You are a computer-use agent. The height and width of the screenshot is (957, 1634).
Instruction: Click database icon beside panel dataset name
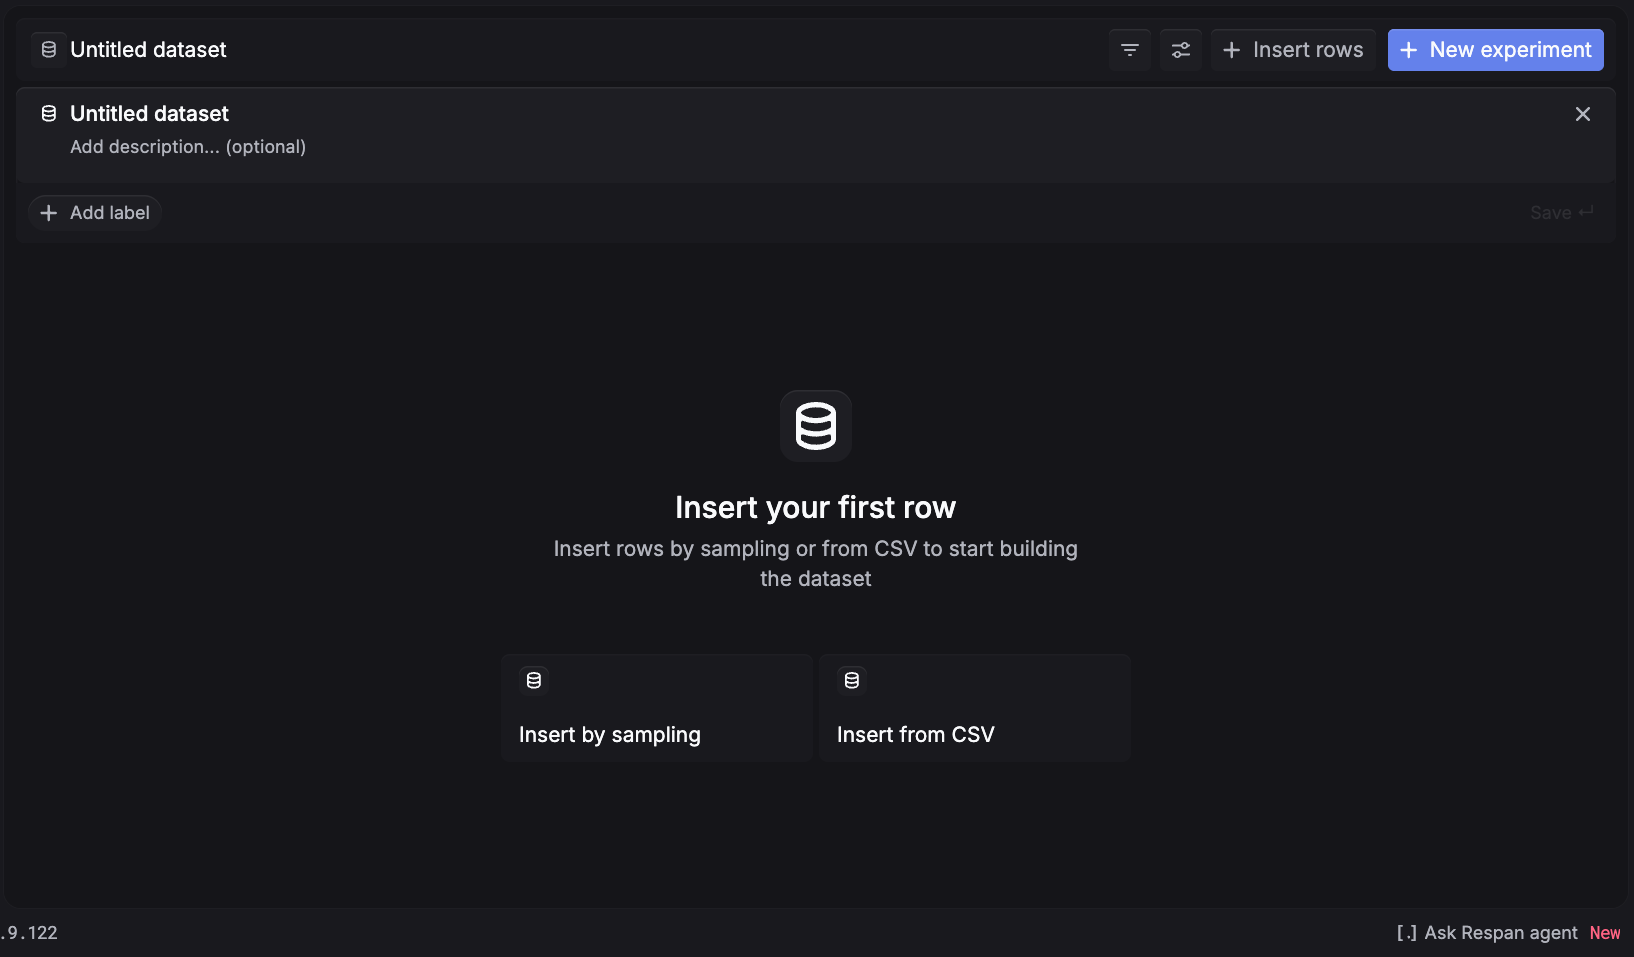pyautogui.click(x=48, y=114)
